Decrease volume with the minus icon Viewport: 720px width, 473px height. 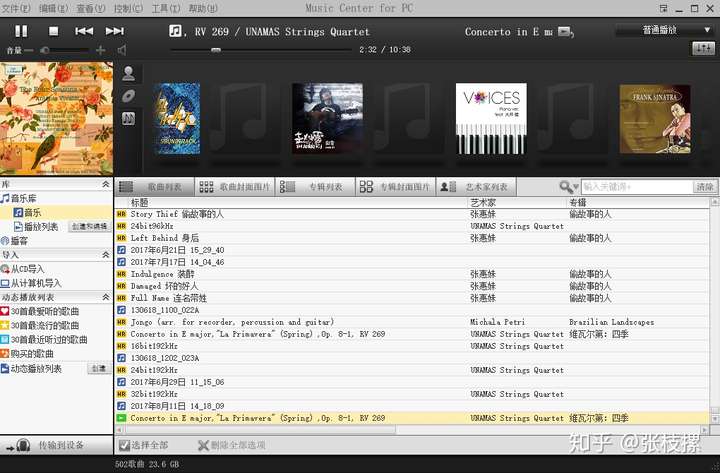(28, 50)
